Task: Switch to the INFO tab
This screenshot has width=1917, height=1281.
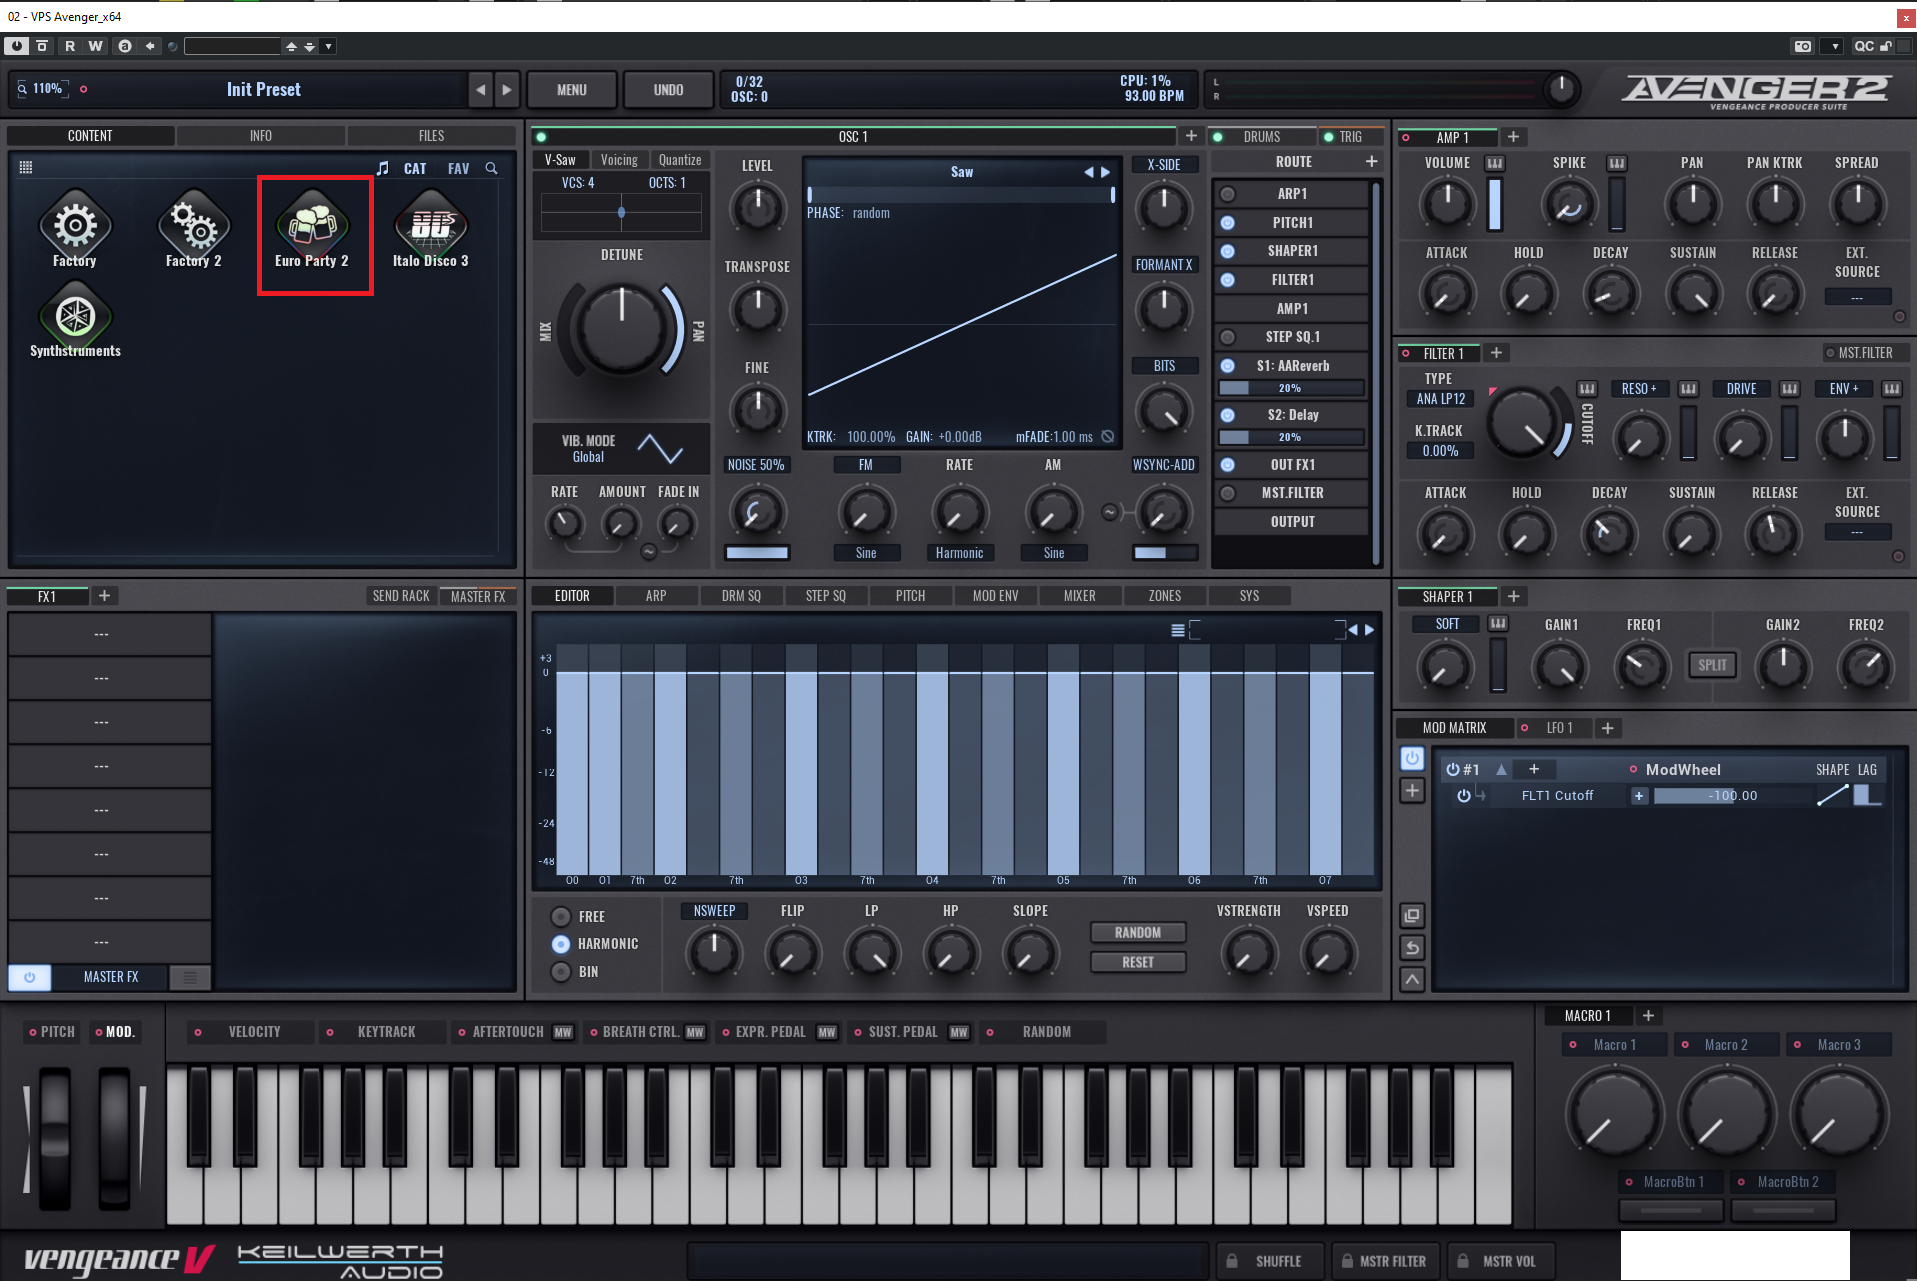Action: pyautogui.click(x=261, y=136)
